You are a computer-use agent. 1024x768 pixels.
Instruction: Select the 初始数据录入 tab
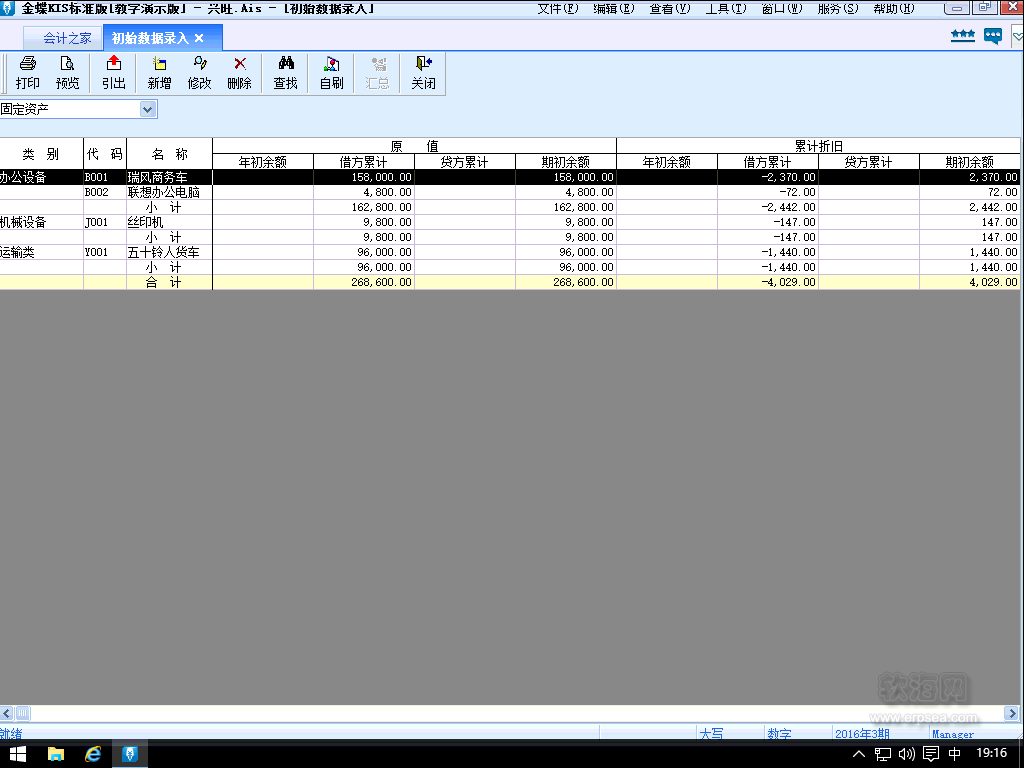click(x=150, y=39)
